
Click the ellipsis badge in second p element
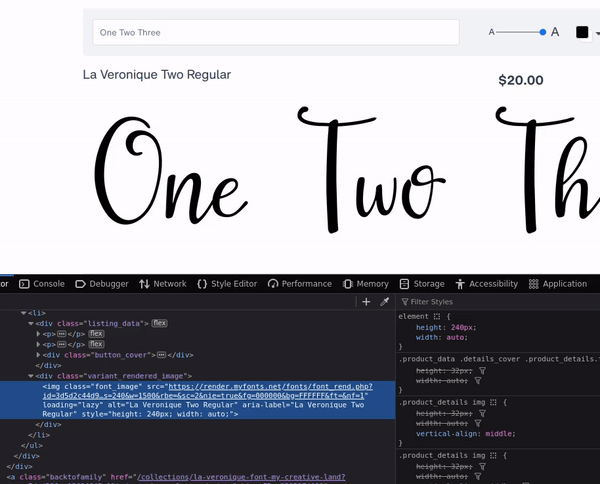point(62,344)
